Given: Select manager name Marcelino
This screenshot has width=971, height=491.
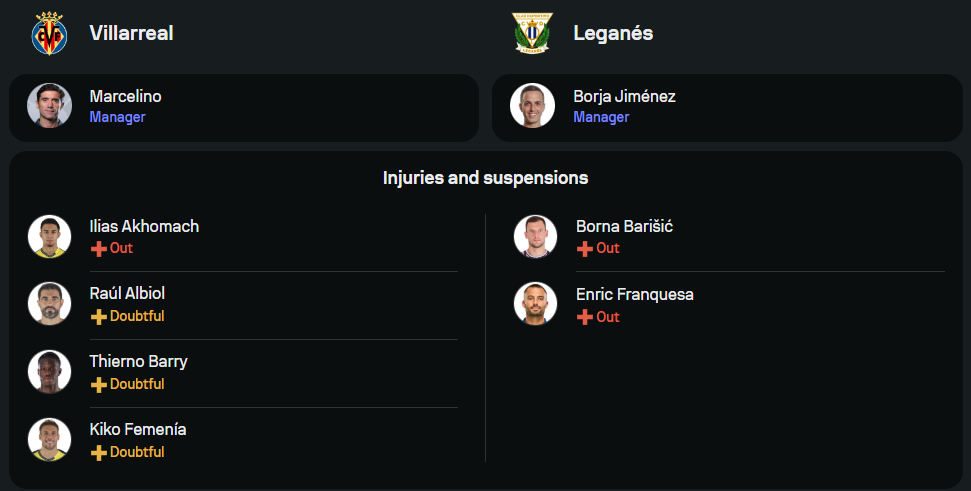Looking at the screenshot, I should [125, 97].
